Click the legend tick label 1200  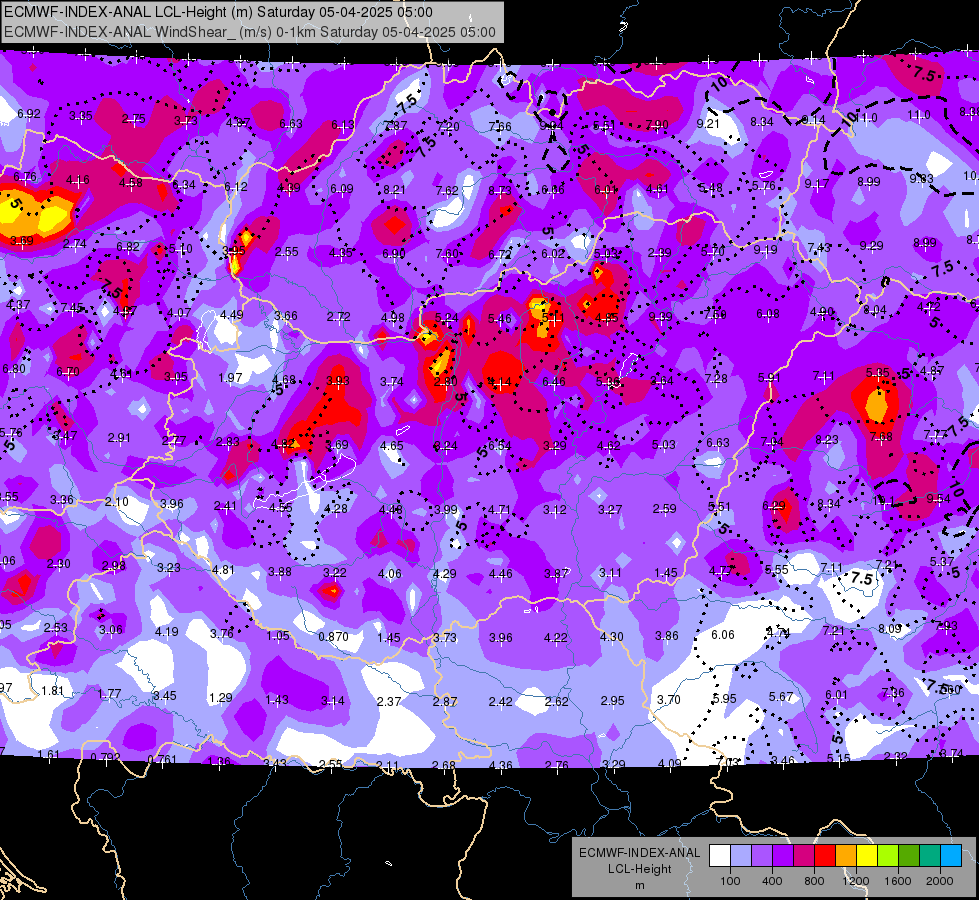[x=856, y=881]
